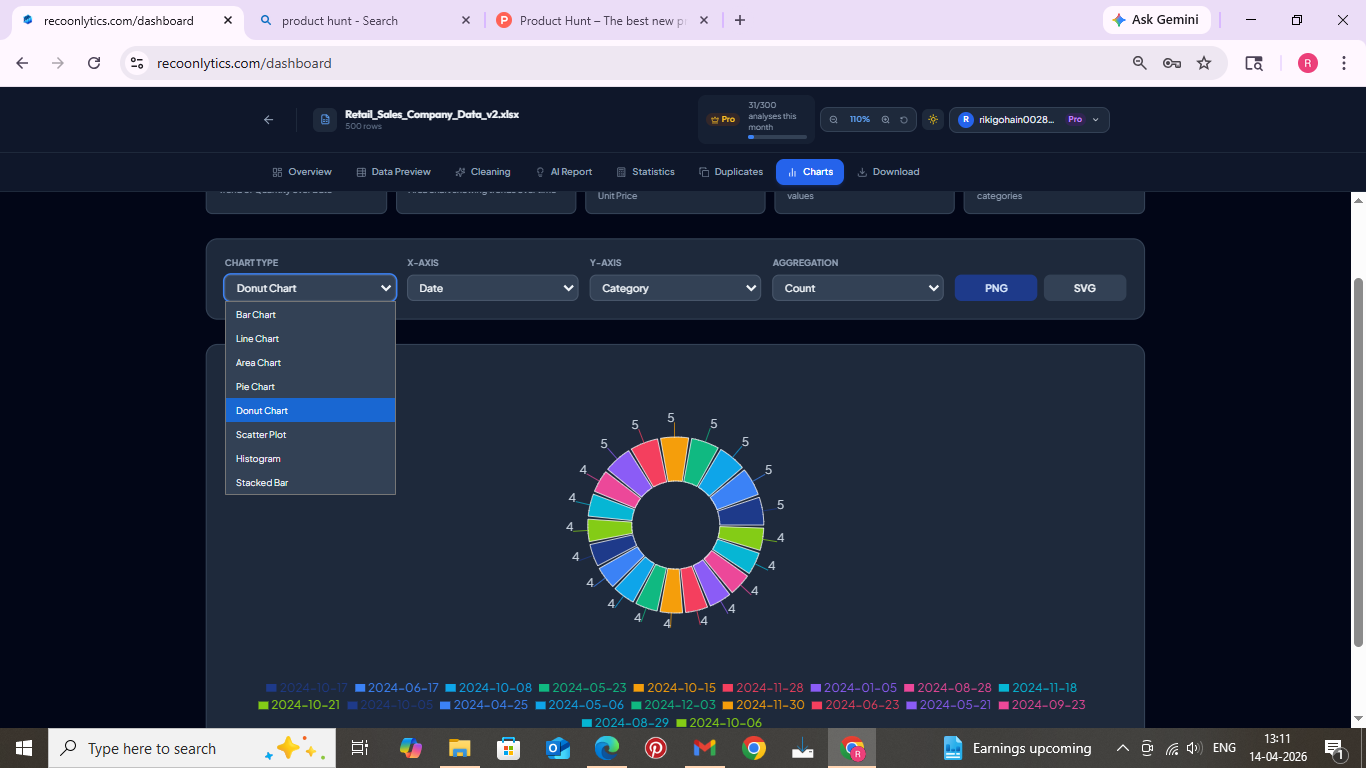Open the Download tab

tap(889, 172)
